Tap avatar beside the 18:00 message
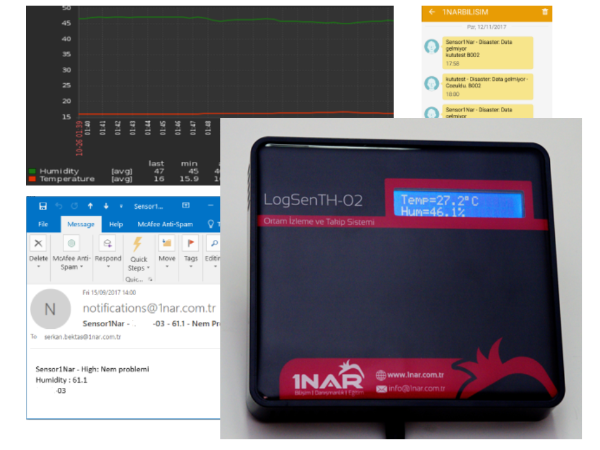600x450 pixels. click(x=432, y=83)
